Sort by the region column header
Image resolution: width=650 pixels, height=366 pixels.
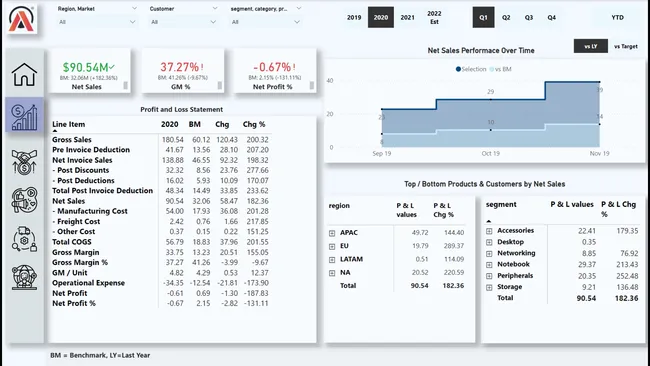click(x=339, y=206)
